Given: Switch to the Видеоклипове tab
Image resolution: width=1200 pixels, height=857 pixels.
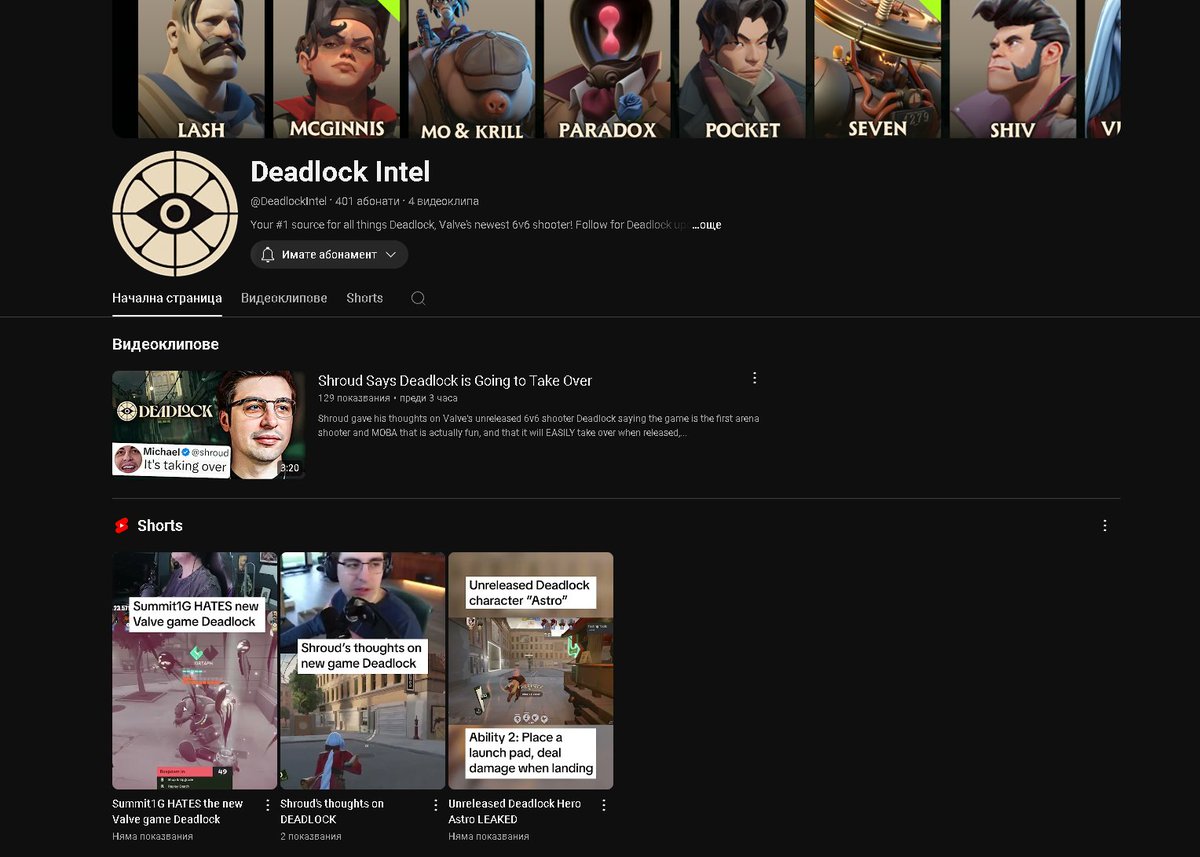Looking at the screenshot, I should (284, 298).
